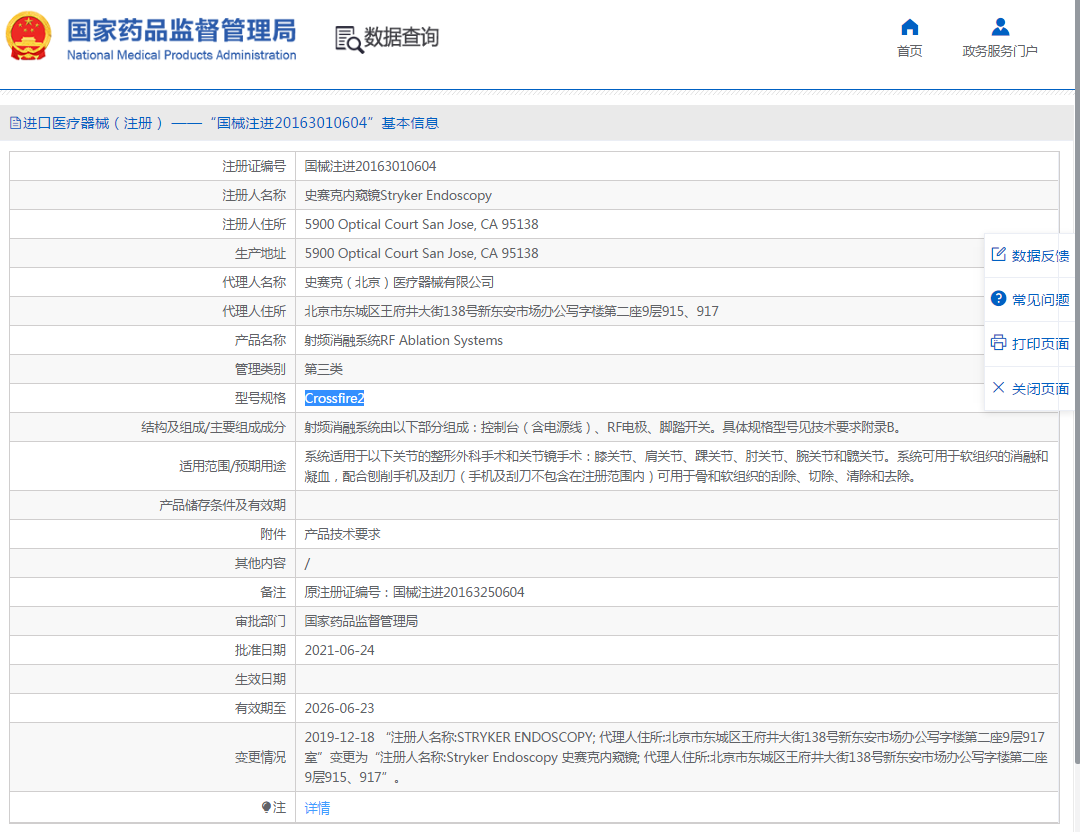Click the 政务服务门户 text label

point(999,51)
